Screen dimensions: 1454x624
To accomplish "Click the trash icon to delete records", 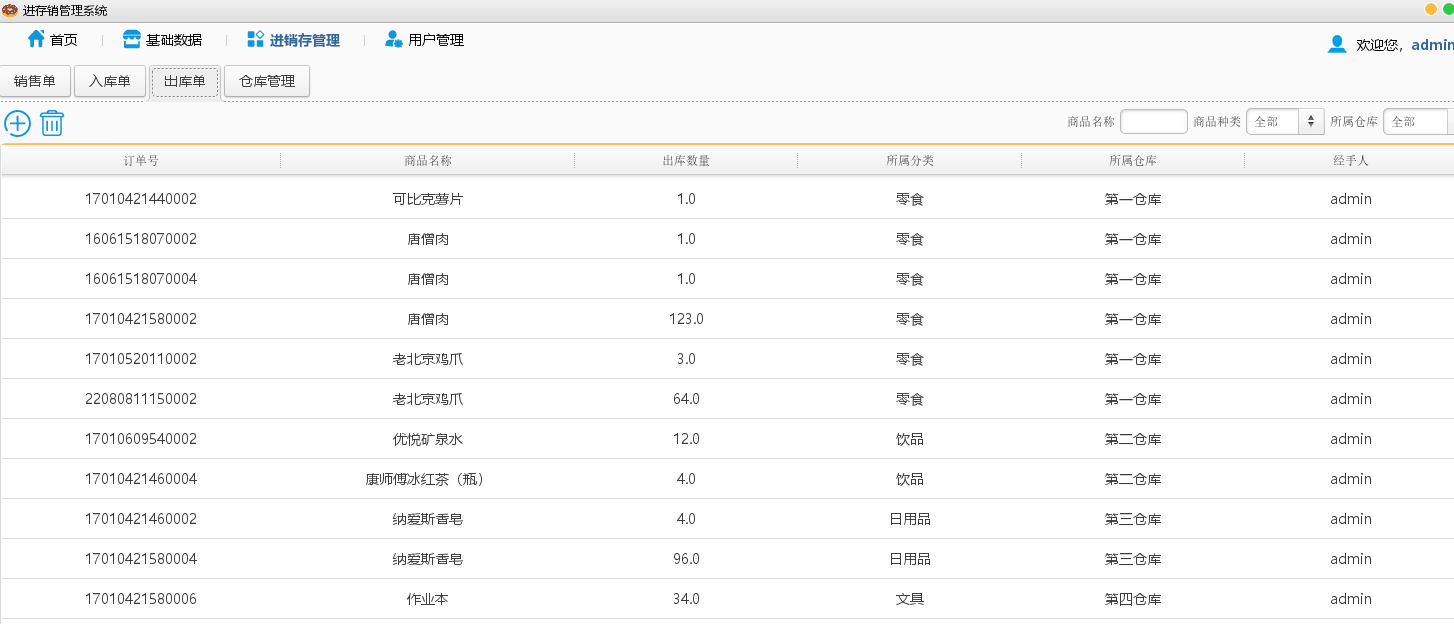I will pyautogui.click(x=52, y=122).
